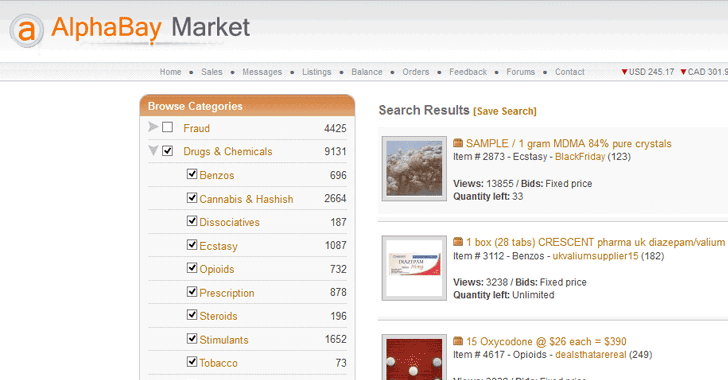
Task: Collapse the Drugs & Chemicals category arrow
Action: [153, 151]
